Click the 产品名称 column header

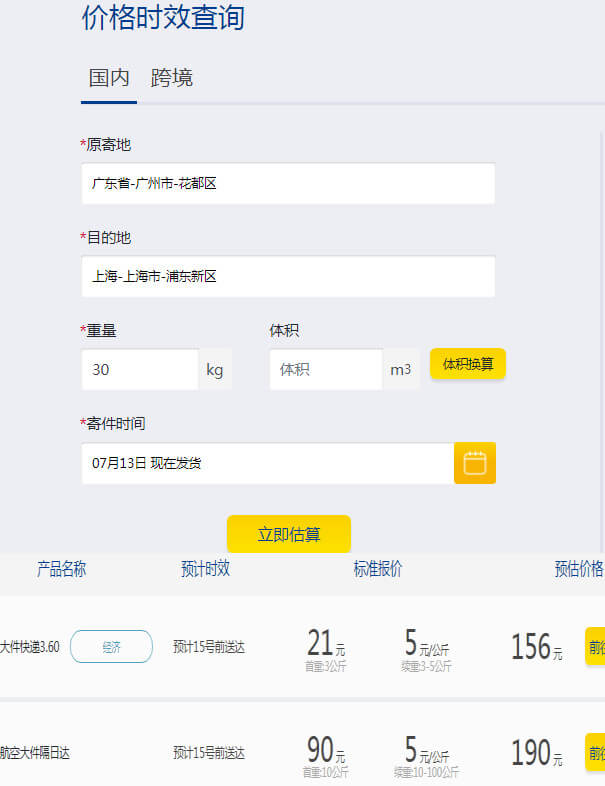[61, 569]
